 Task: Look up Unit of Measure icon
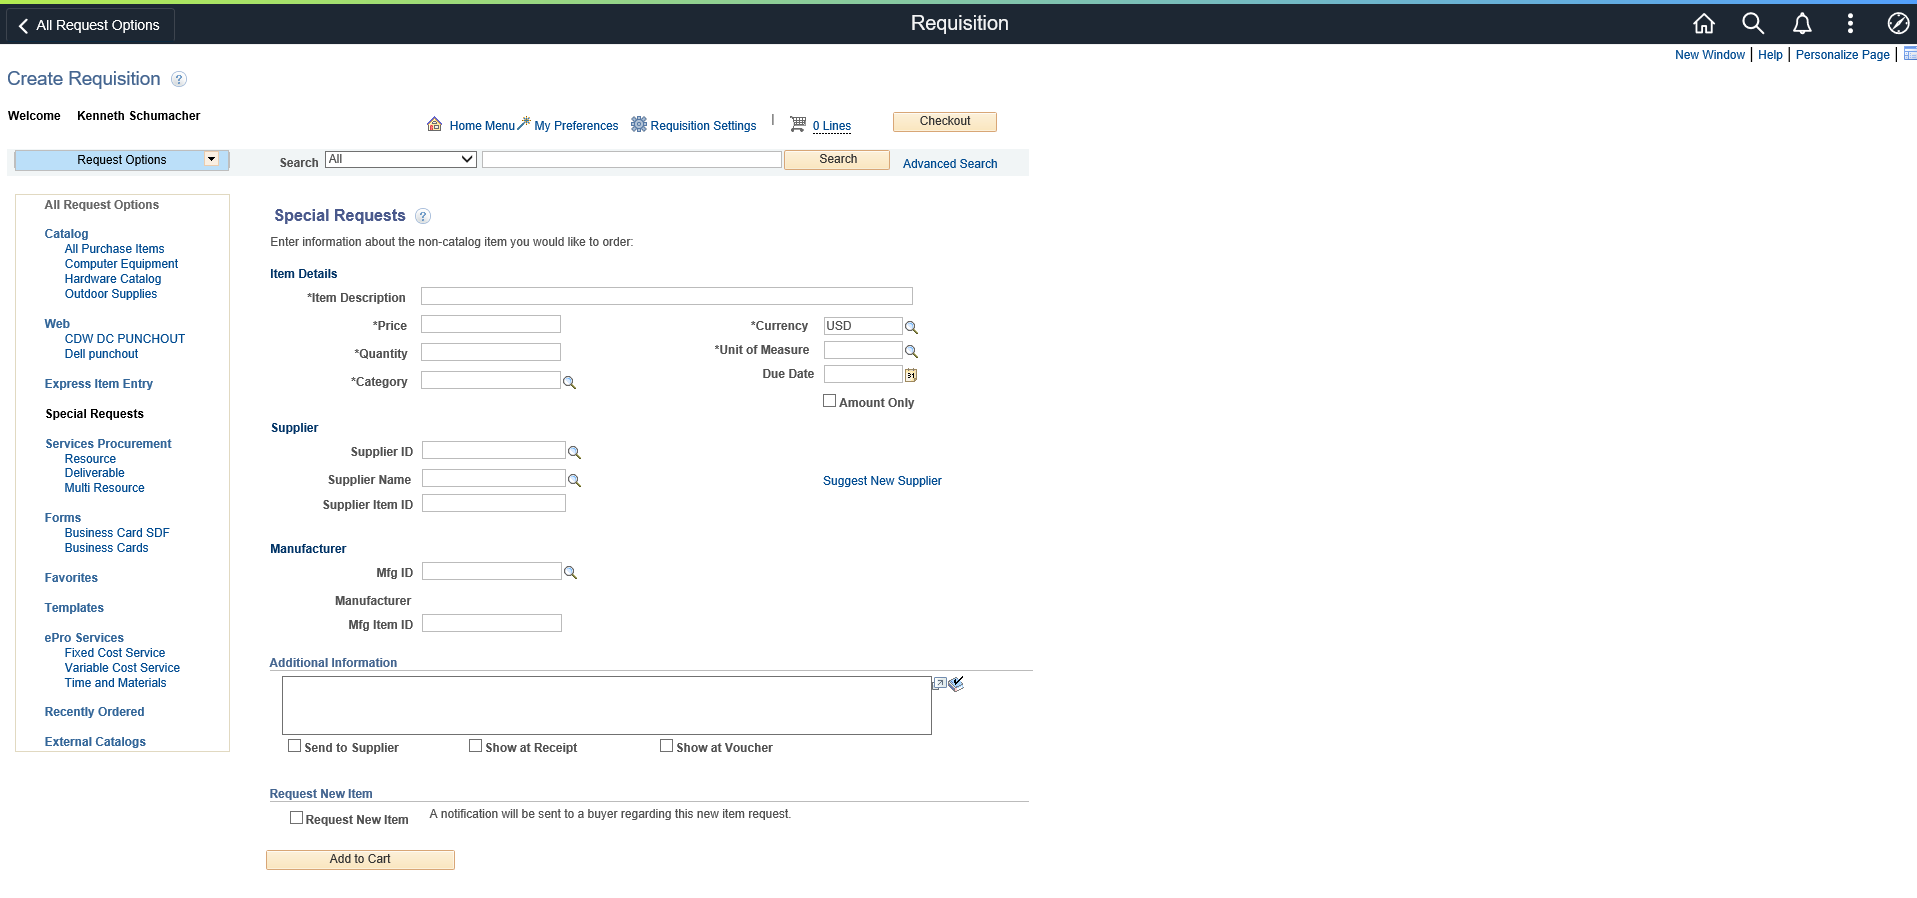click(x=911, y=351)
